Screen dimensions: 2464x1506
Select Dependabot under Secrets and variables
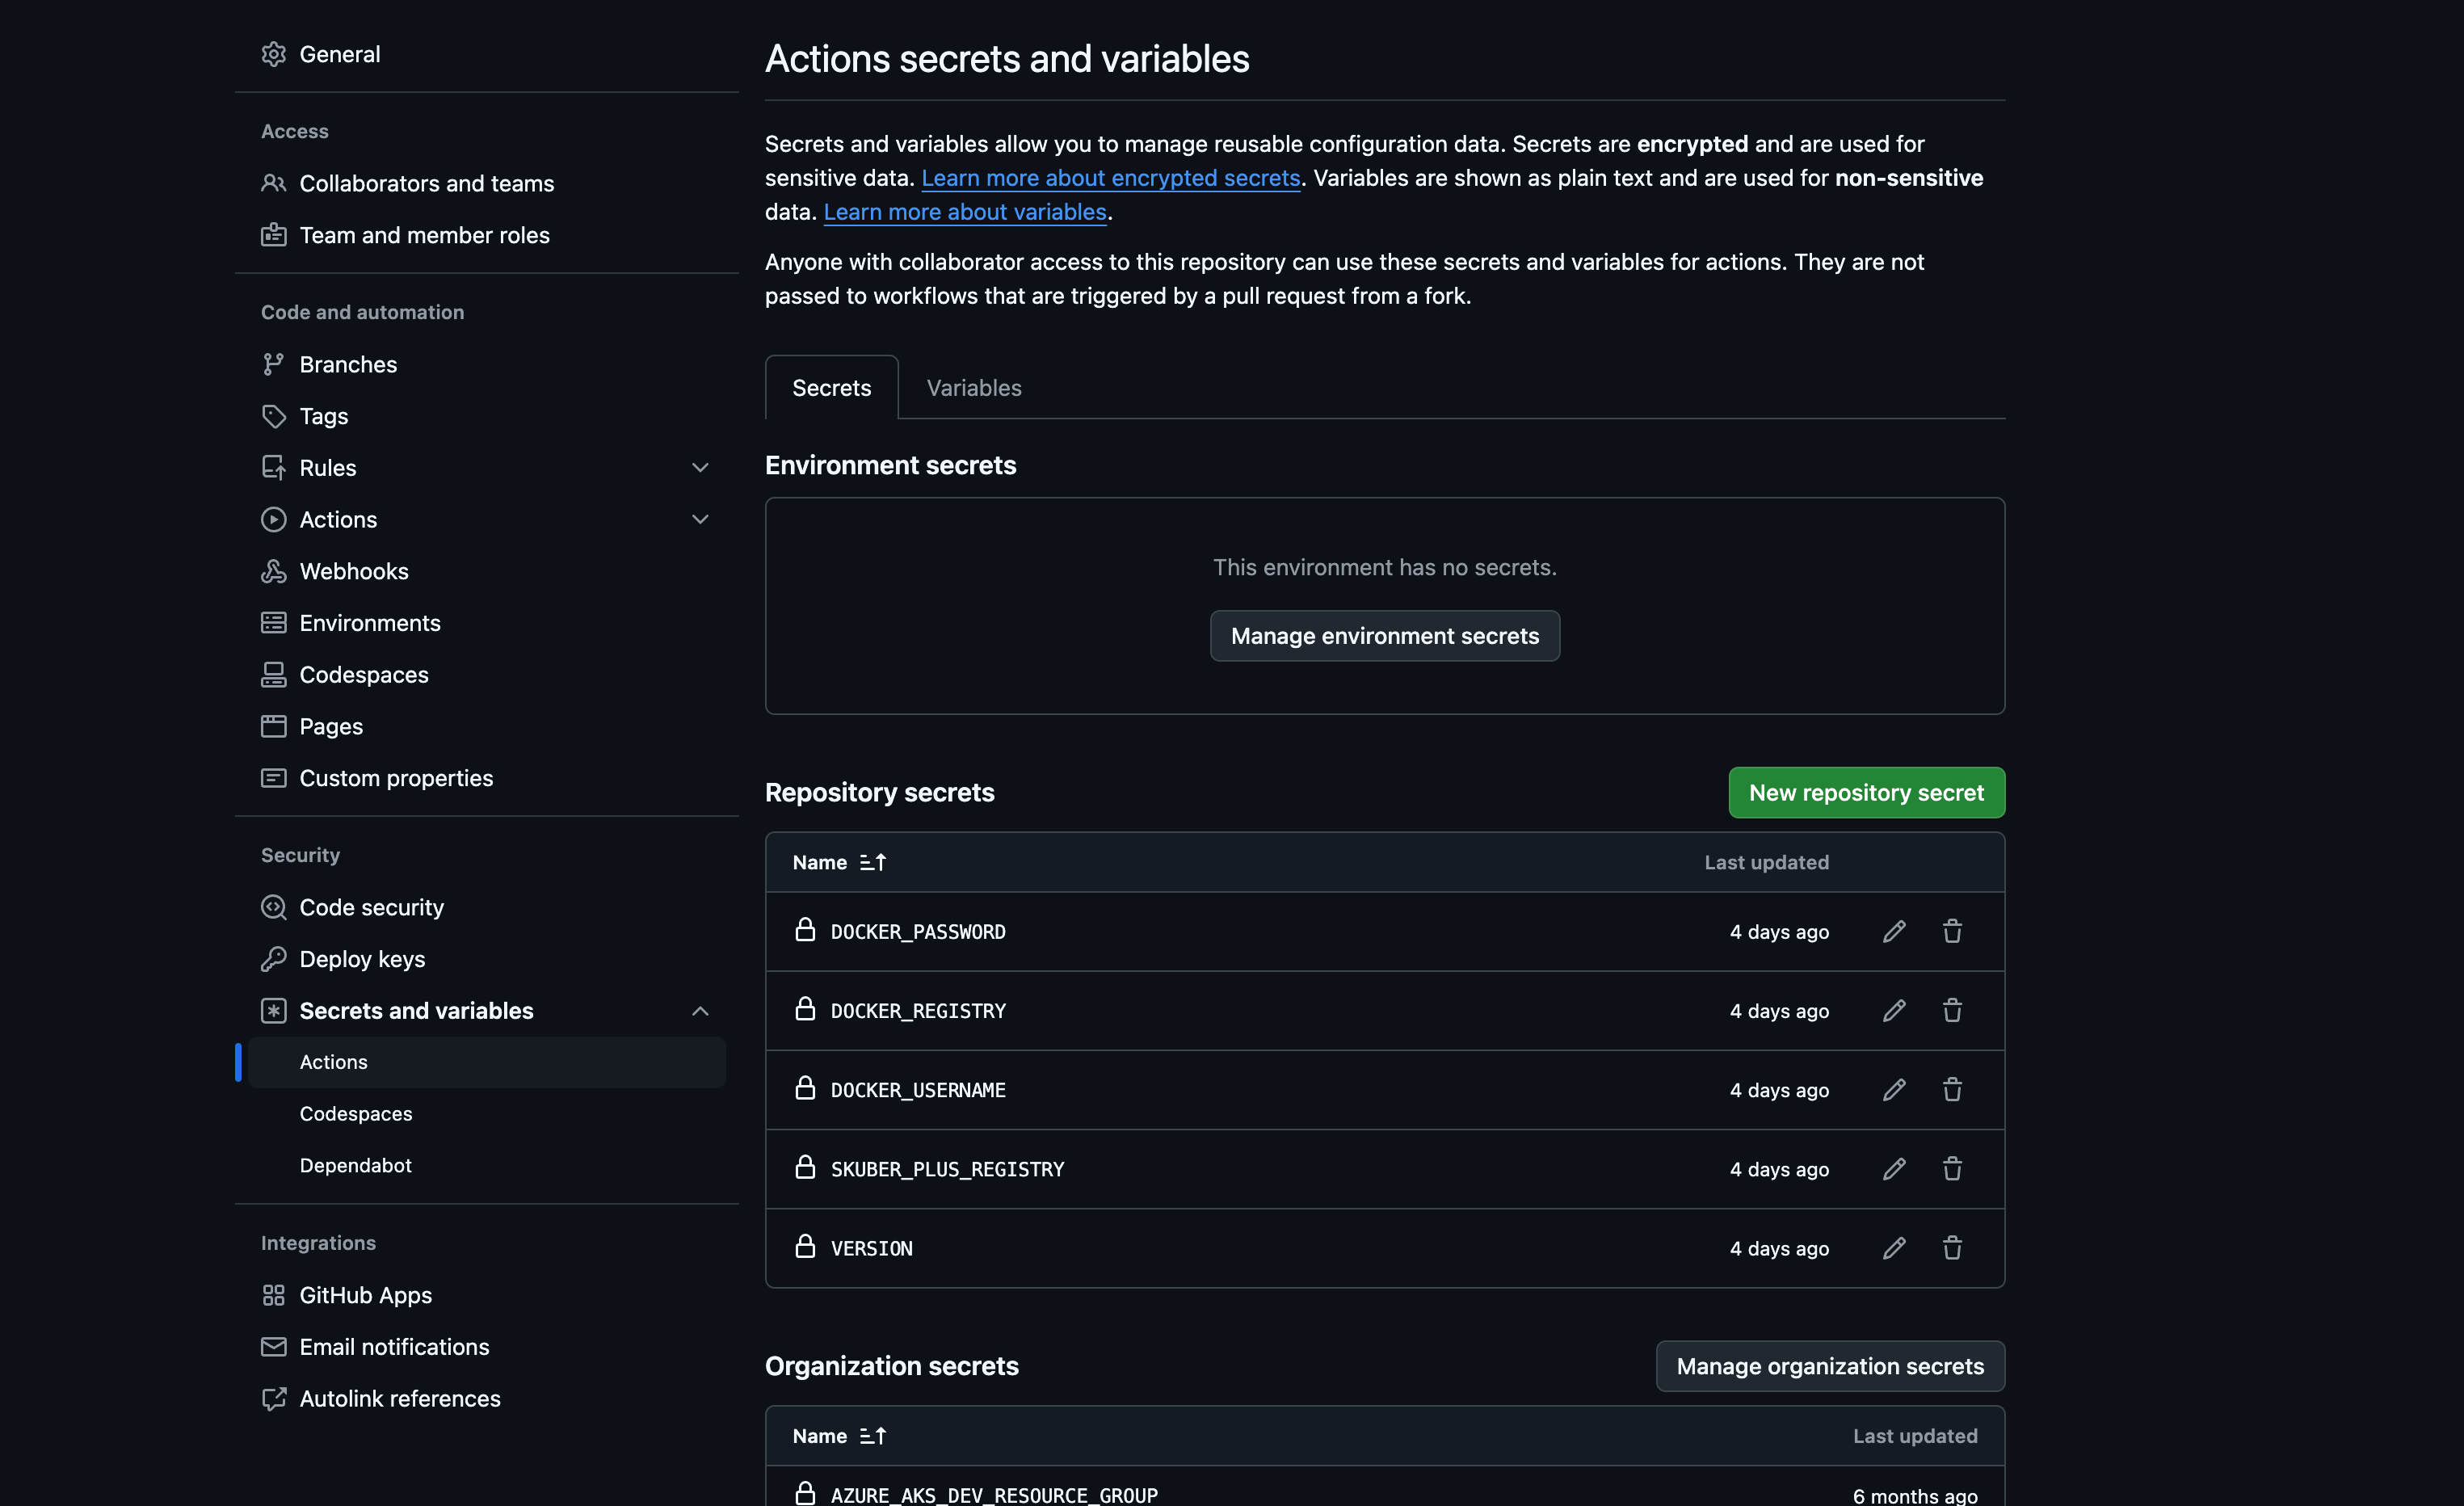point(487,1165)
